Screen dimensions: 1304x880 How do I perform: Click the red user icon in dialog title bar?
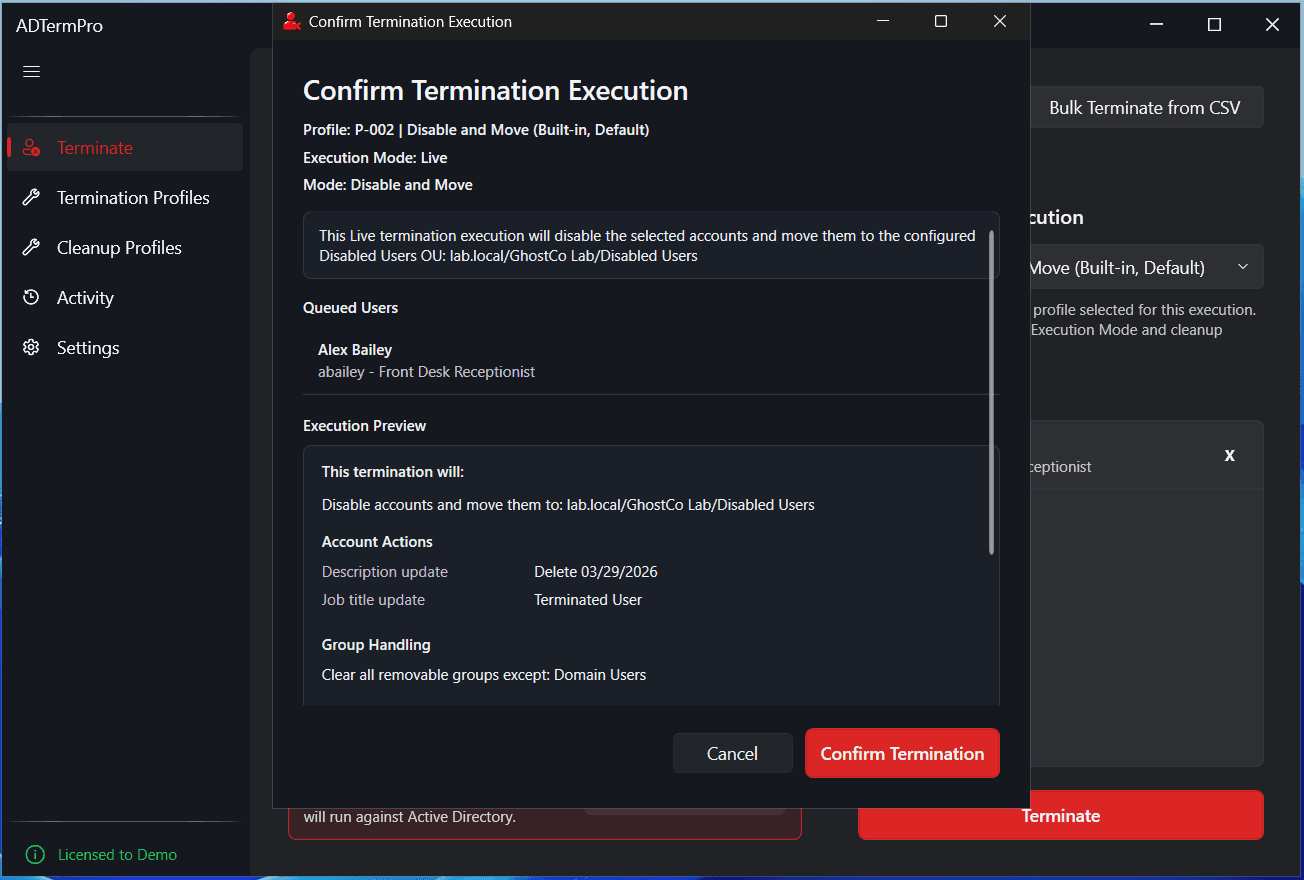point(292,20)
